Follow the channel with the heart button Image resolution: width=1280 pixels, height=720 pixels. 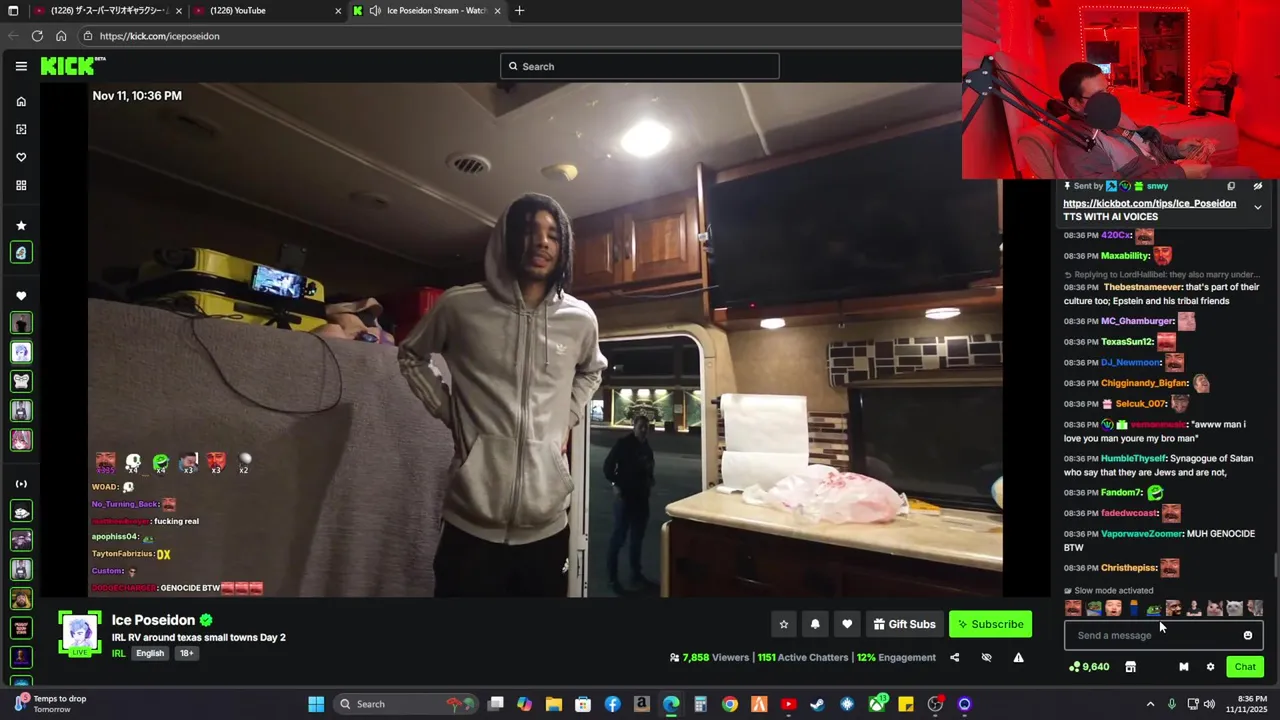pyautogui.click(x=847, y=624)
